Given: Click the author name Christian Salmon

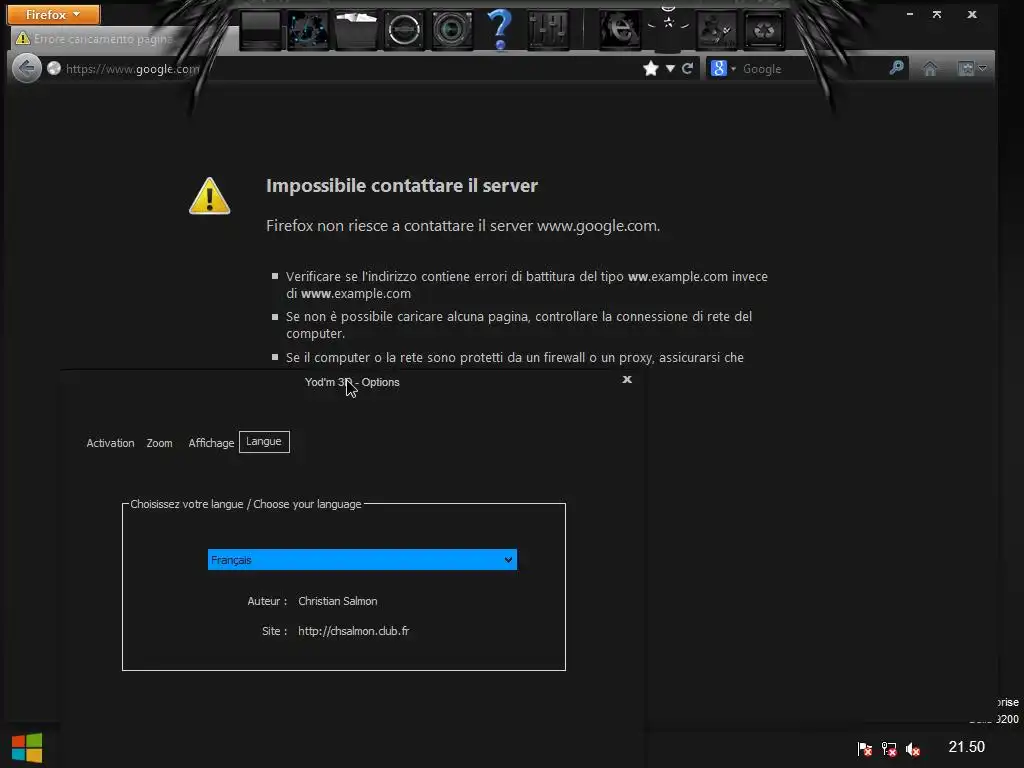Looking at the screenshot, I should click(338, 601).
